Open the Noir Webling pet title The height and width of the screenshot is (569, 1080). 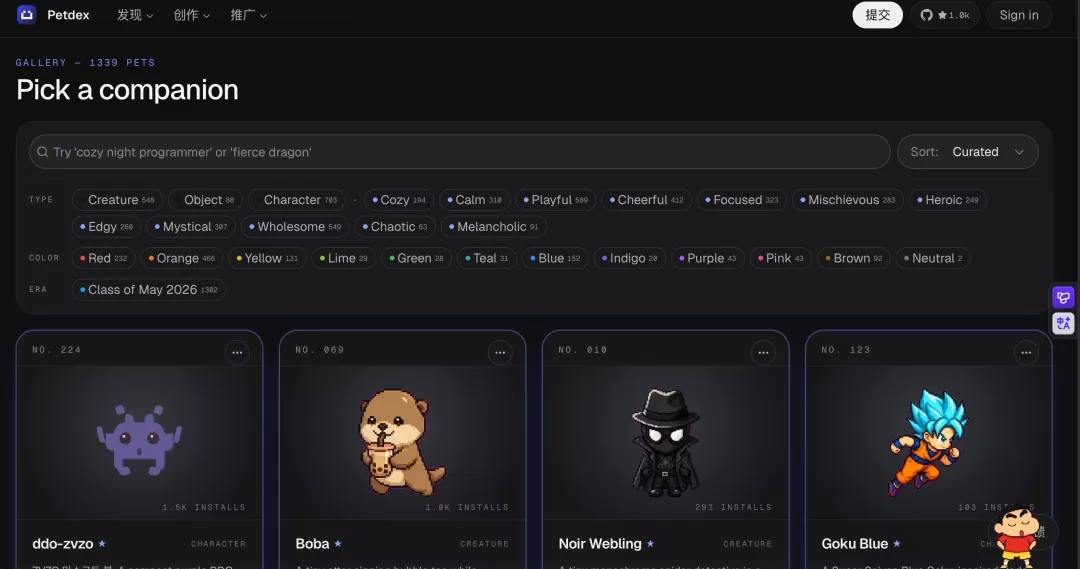pyautogui.click(x=600, y=544)
